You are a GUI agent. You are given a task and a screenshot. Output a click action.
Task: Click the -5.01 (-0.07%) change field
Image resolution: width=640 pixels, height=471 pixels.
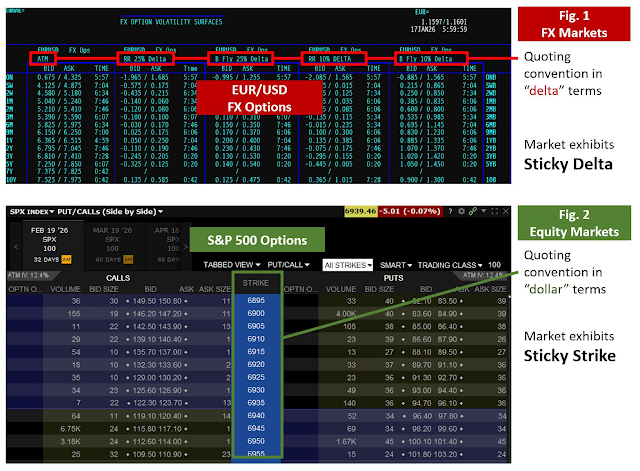(410, 211)
